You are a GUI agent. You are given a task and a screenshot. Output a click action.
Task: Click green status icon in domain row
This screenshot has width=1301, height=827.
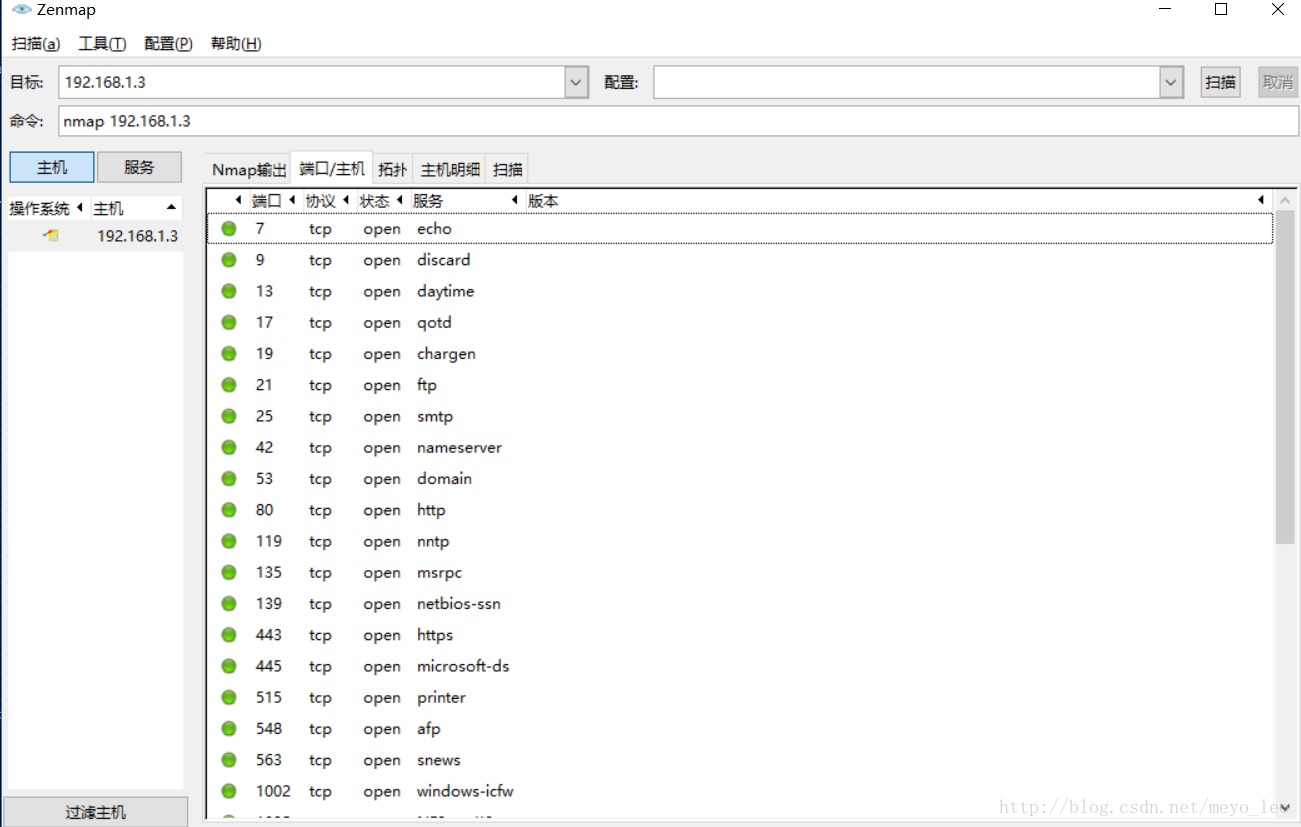pyautogui.click(x=229, y=478)
